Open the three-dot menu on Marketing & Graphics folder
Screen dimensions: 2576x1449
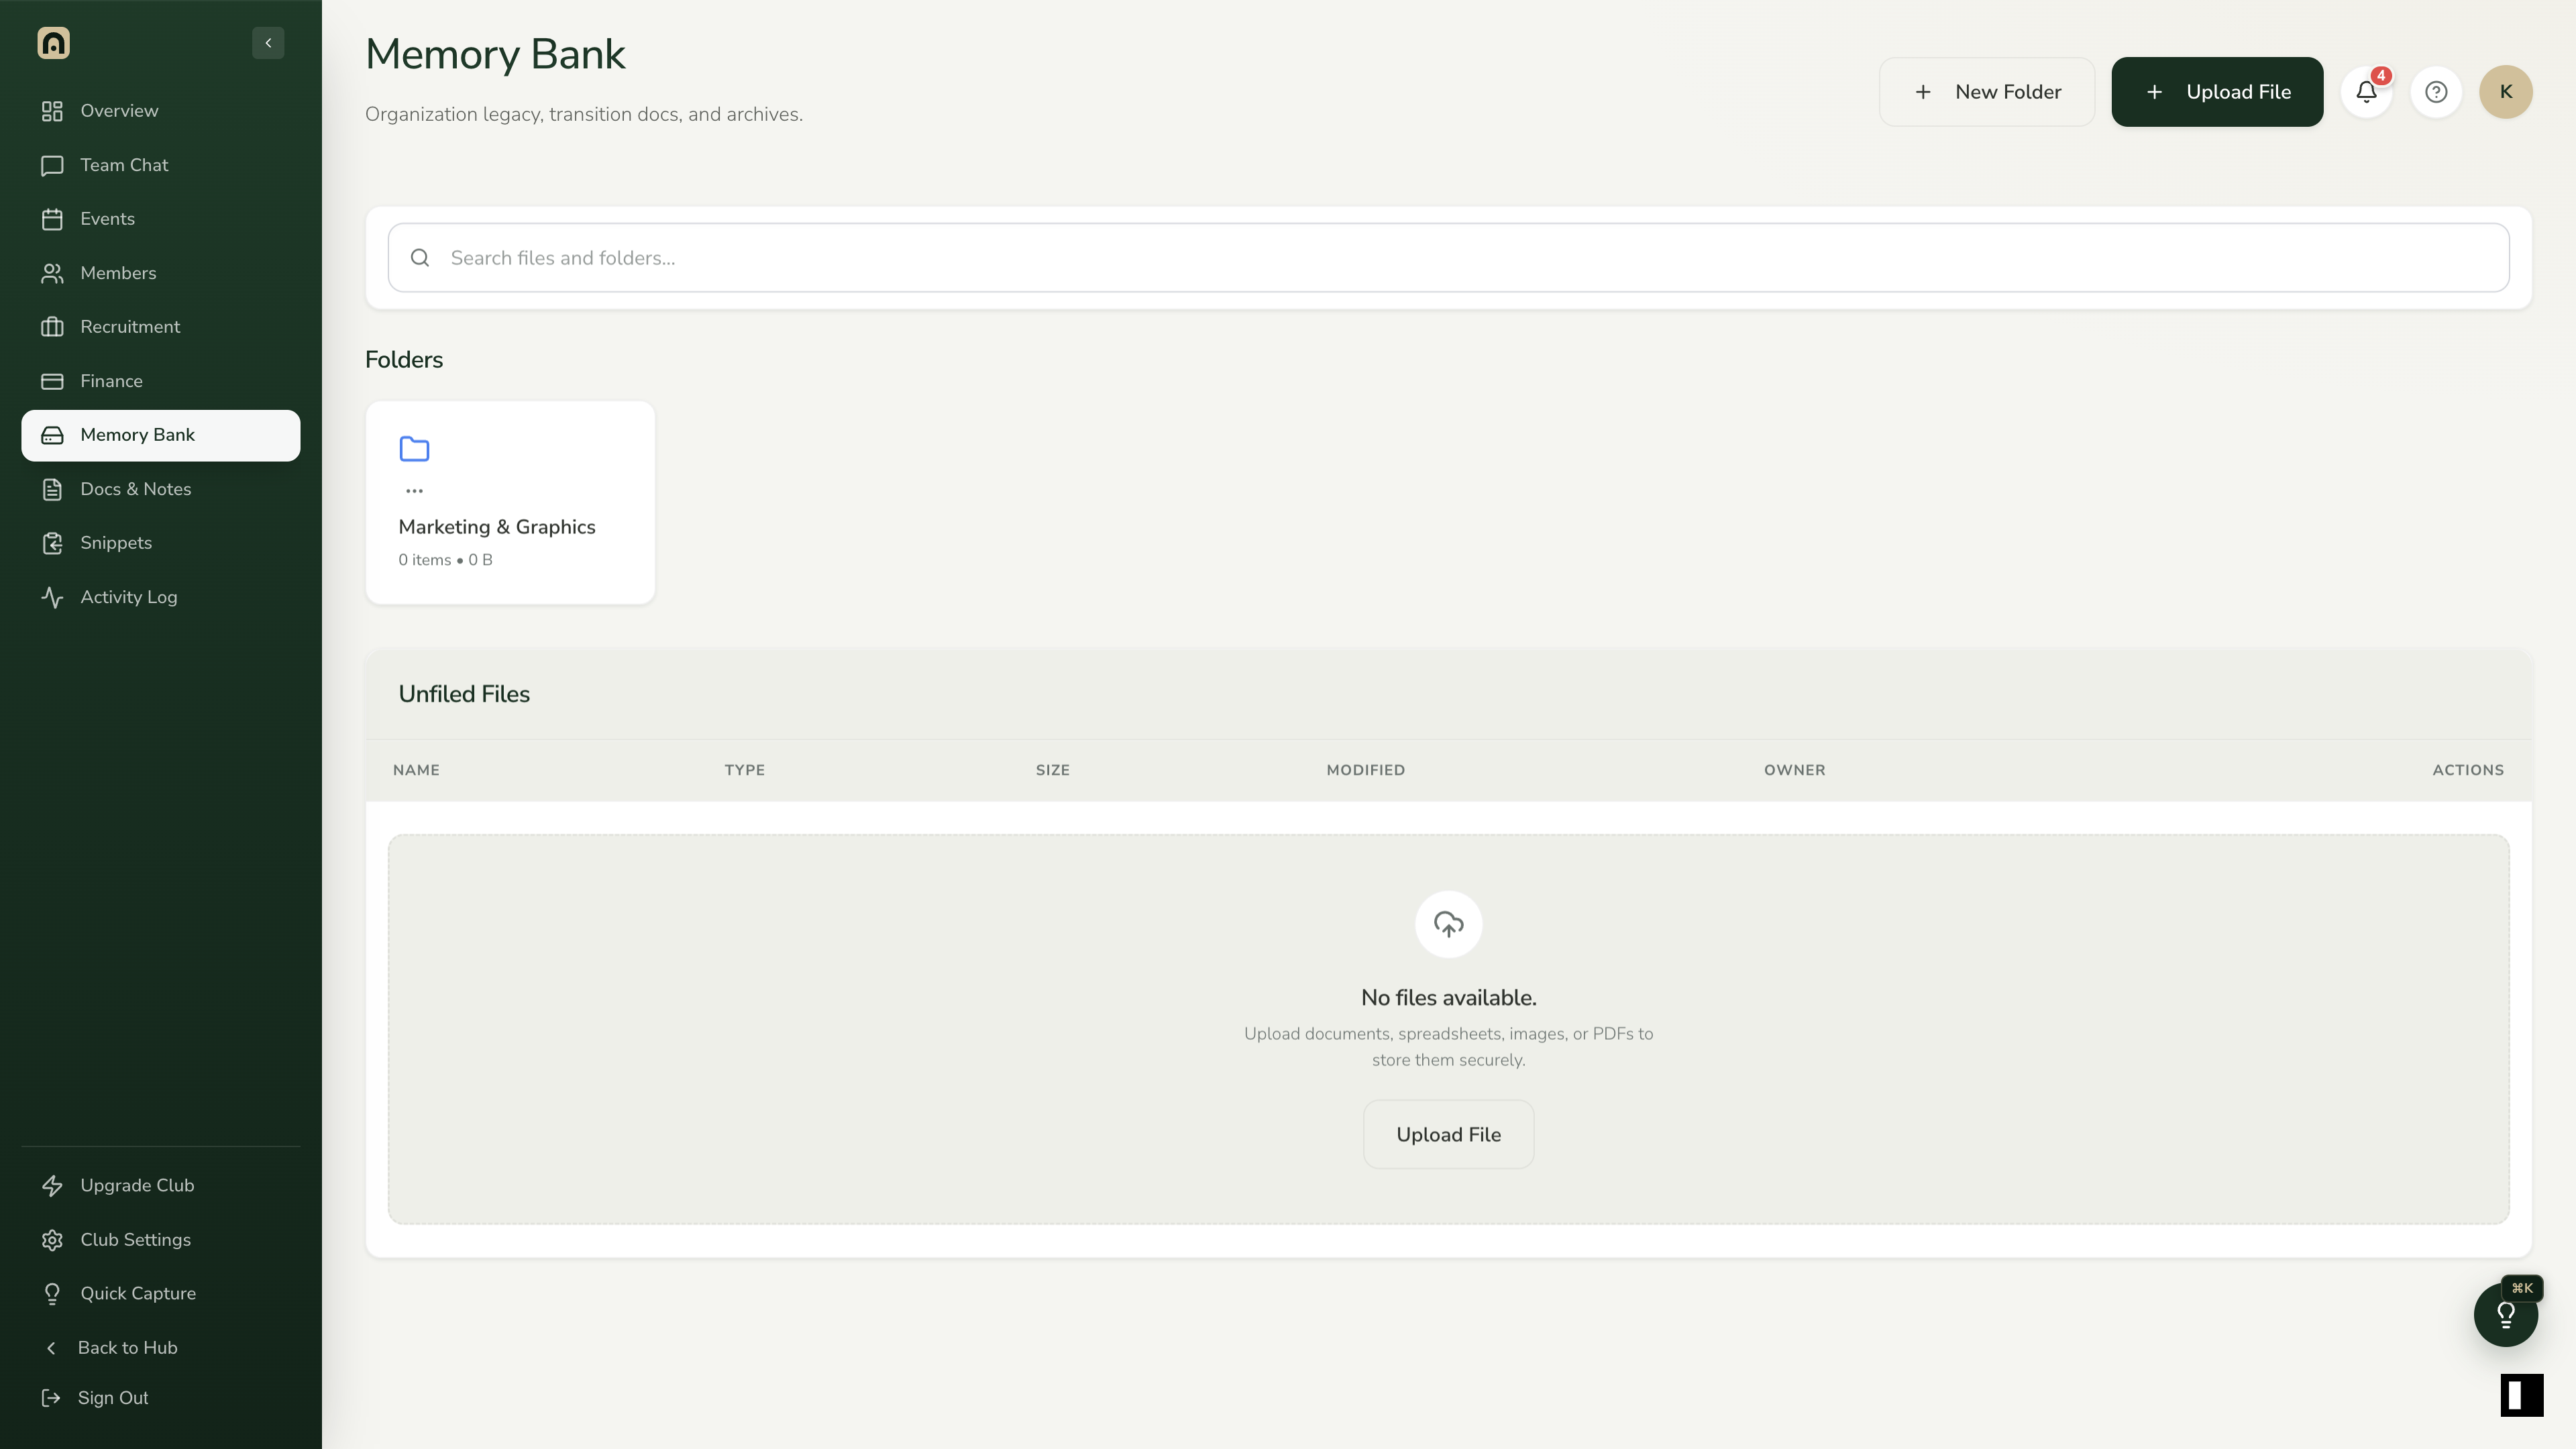point(414,491)
